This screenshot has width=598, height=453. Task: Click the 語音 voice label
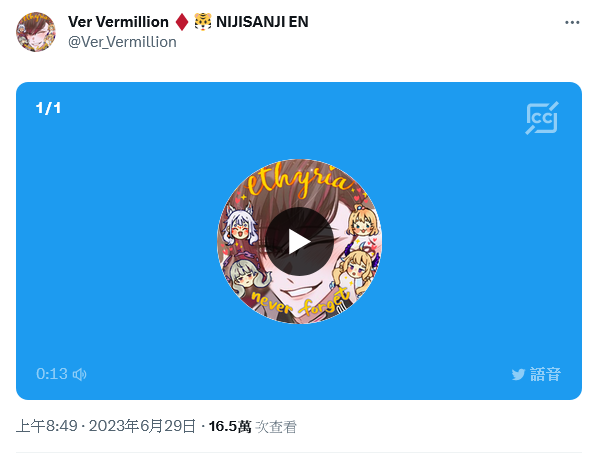[545, 374]
